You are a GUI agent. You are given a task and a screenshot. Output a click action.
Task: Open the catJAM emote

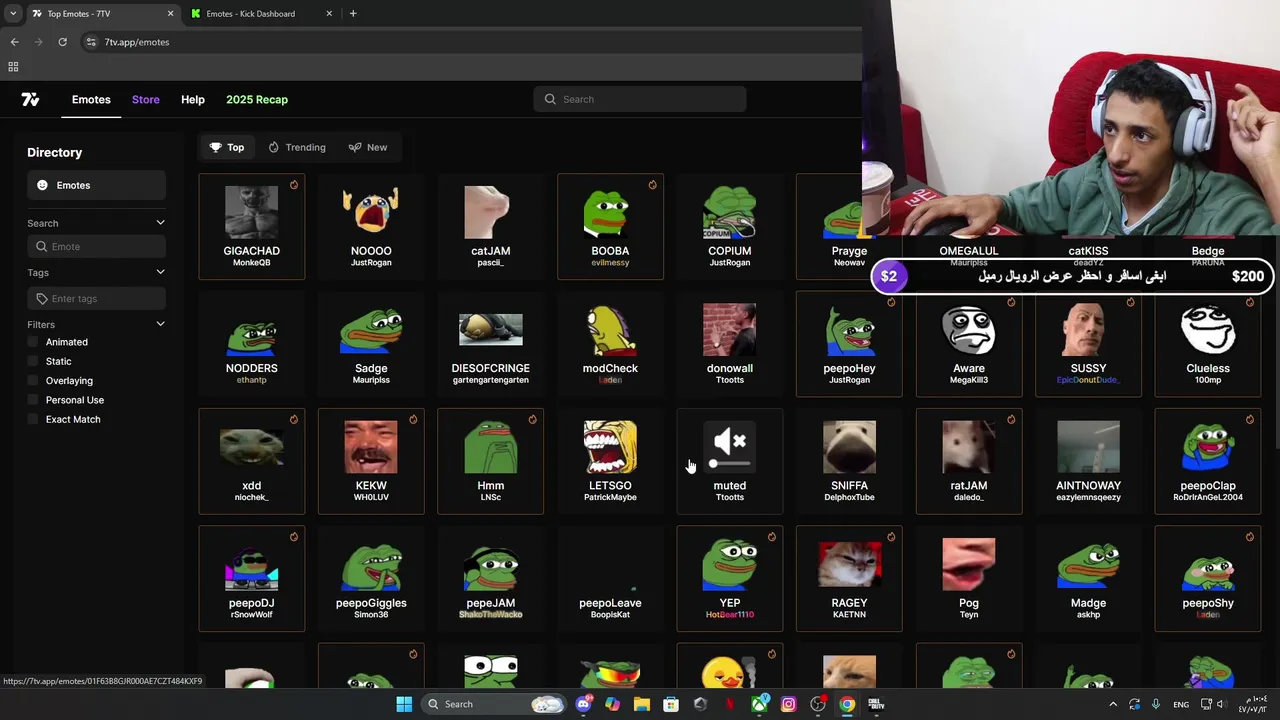point(491,226)
